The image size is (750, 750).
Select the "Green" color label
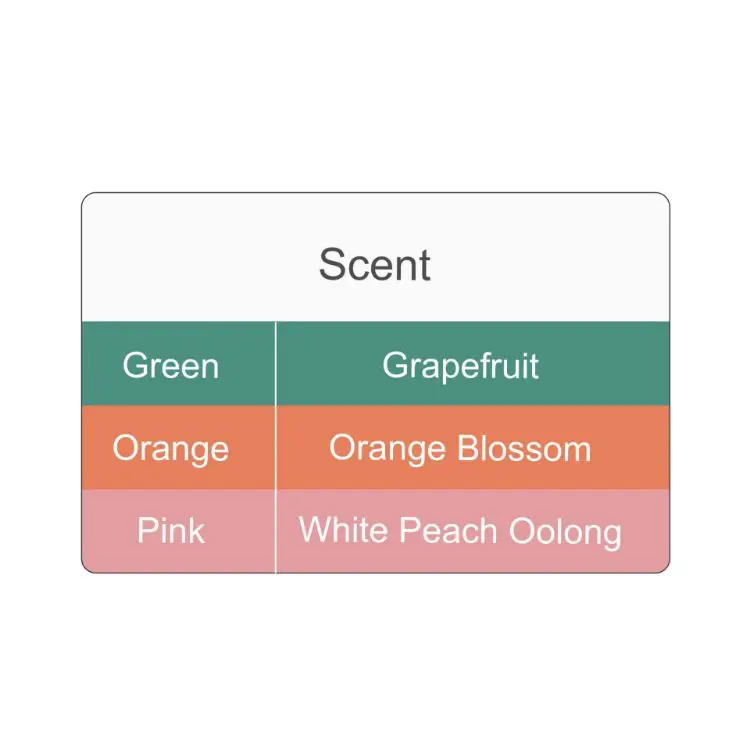(170, 365)
